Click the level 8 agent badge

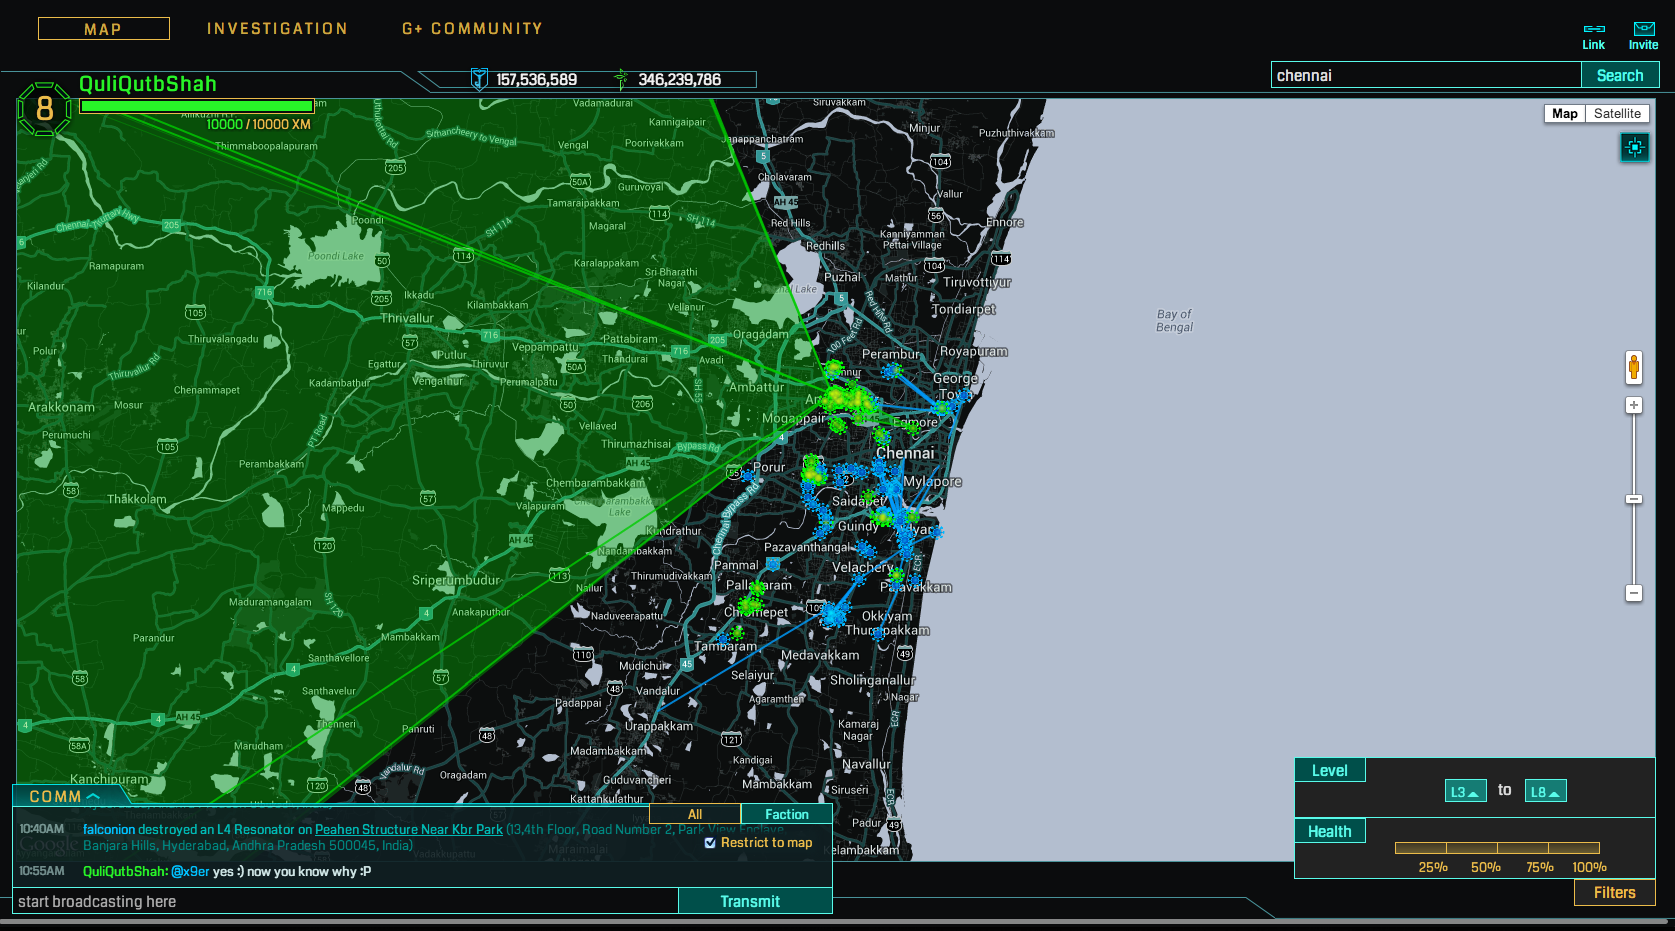point(44,109)
